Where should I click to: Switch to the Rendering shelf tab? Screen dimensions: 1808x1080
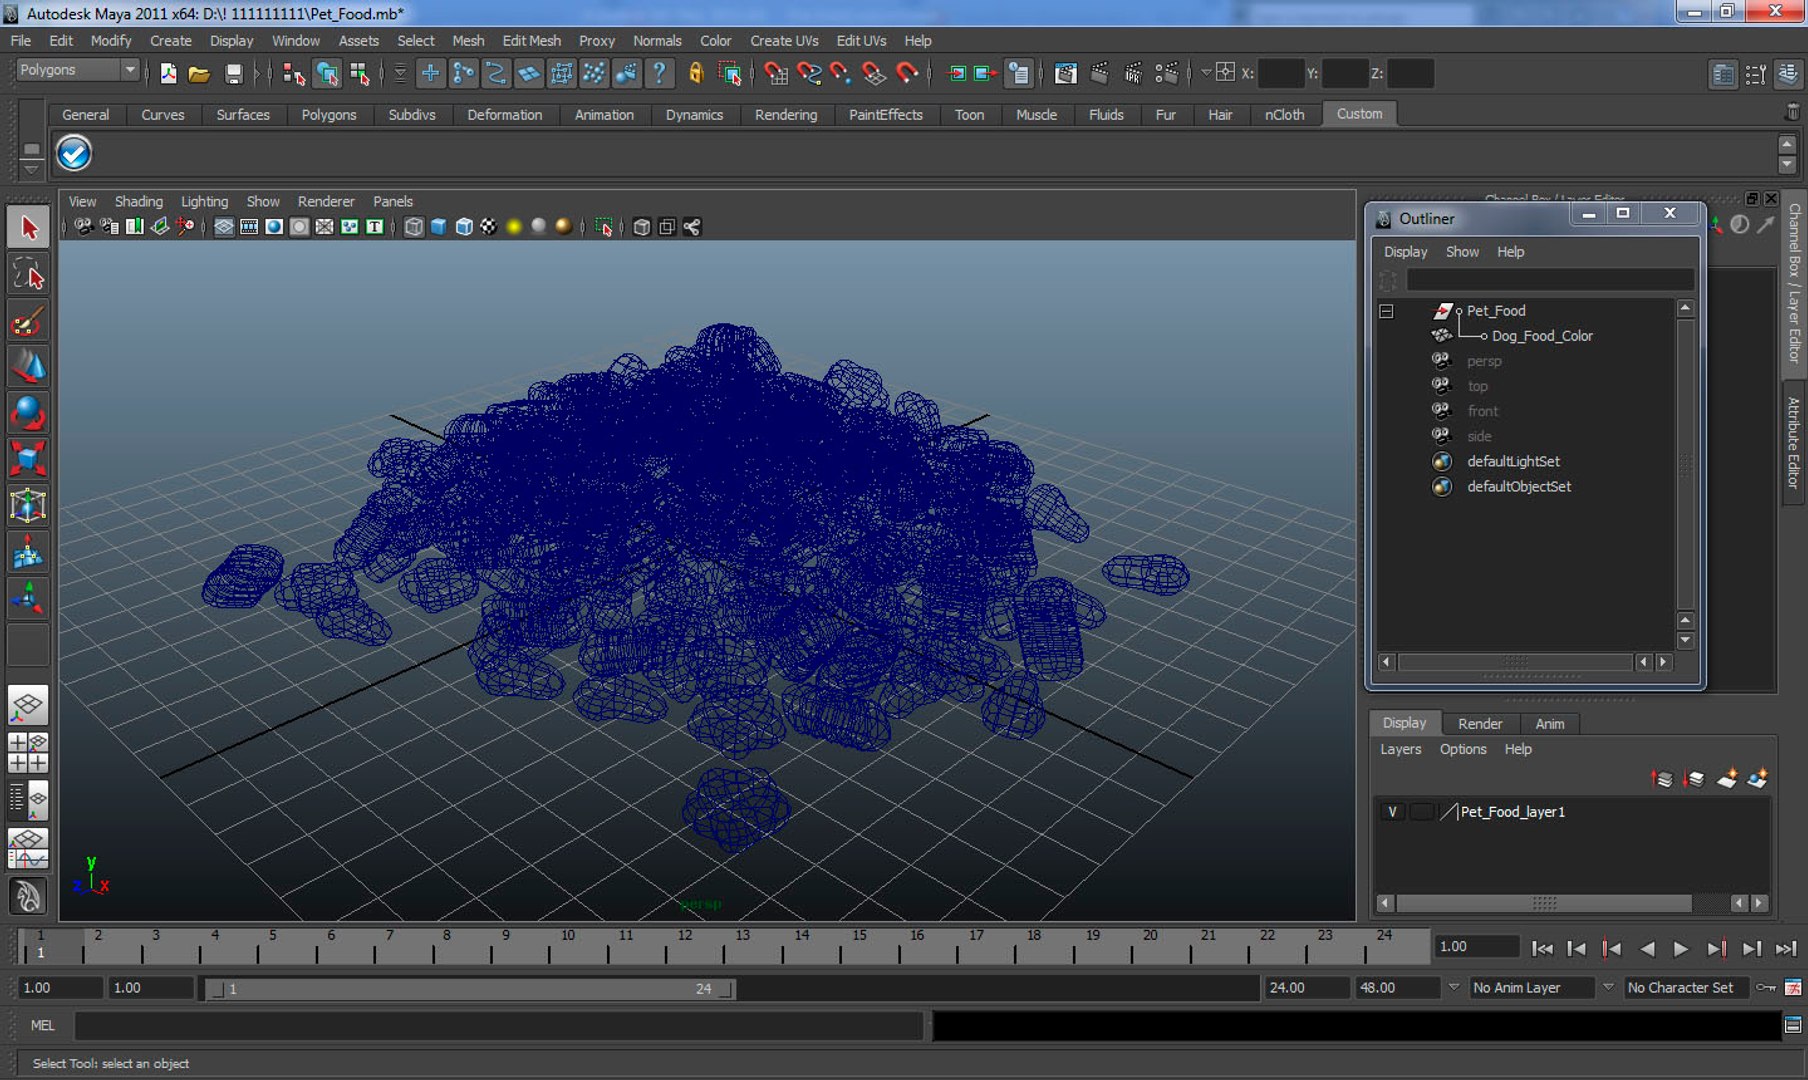click(786, 114)
